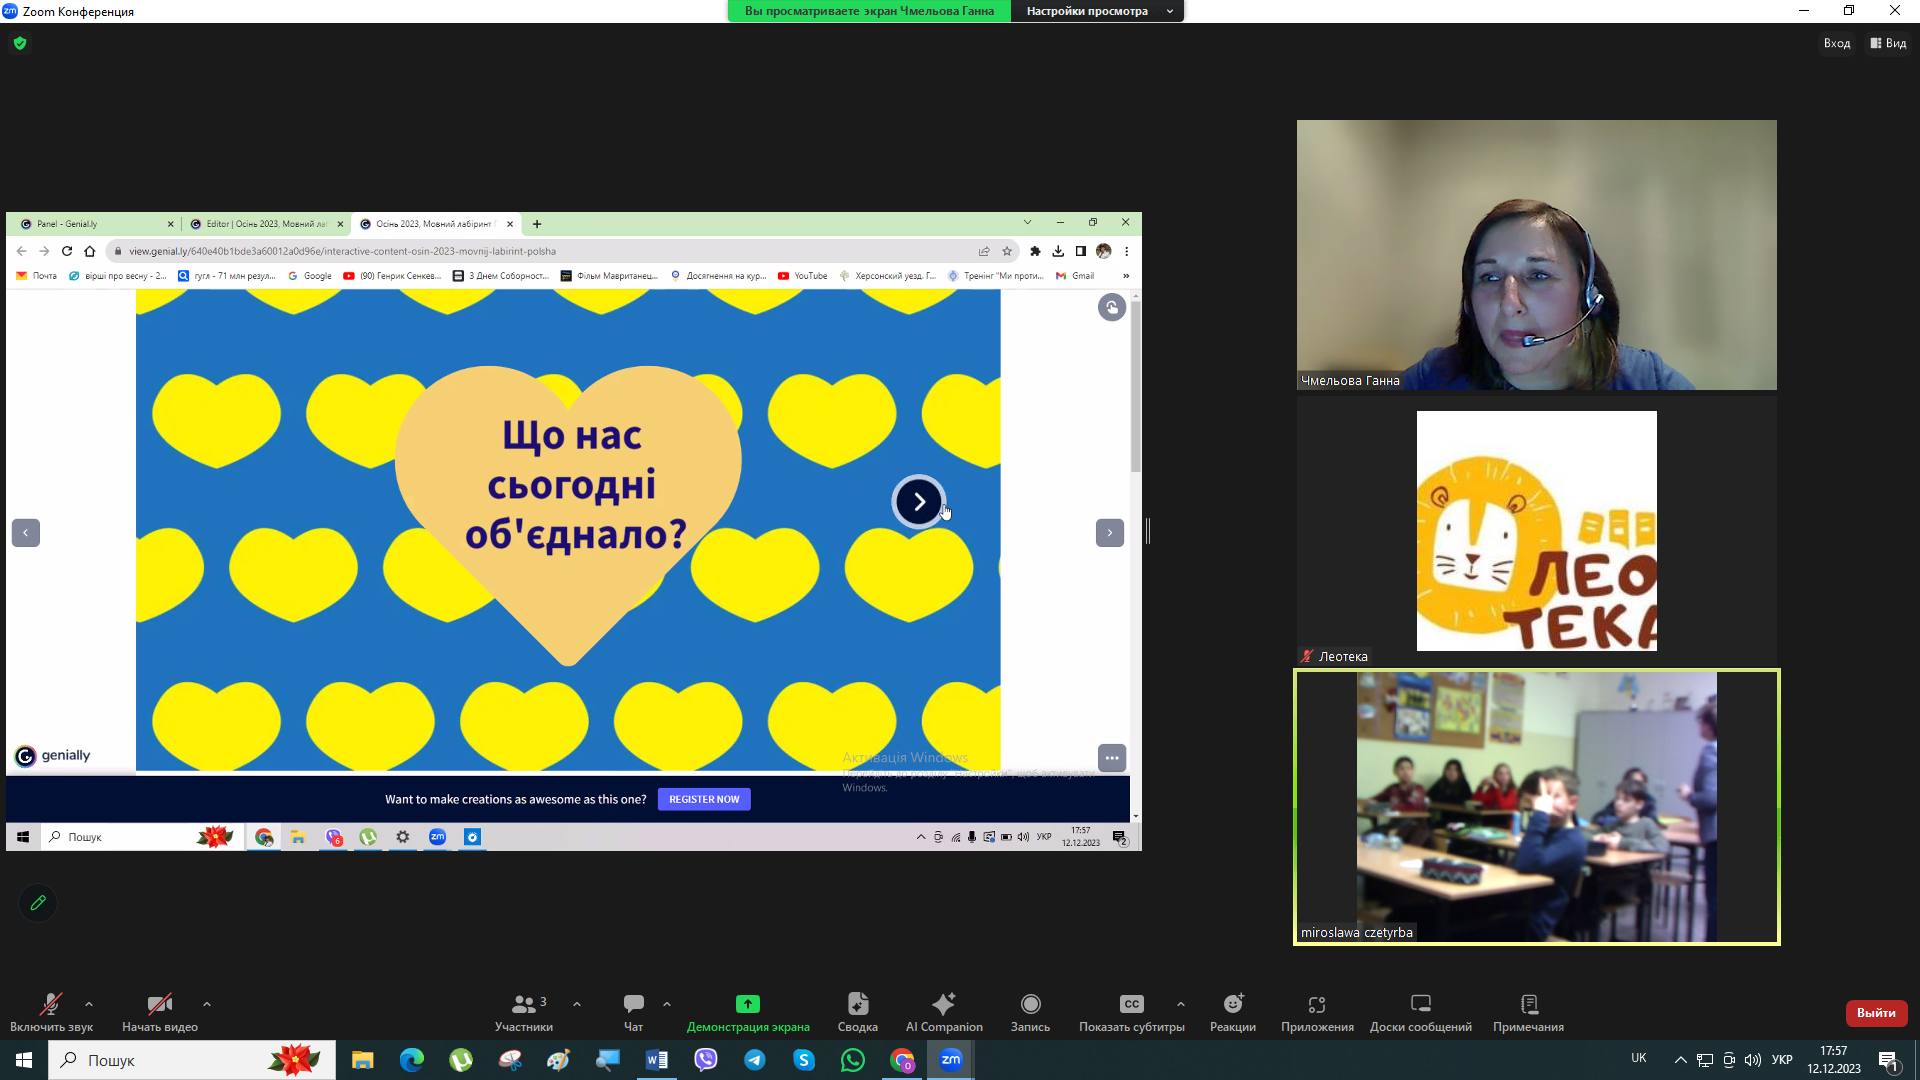Expand audio options arrow beside microphone
Image resolution: width=1920 pixels, height=1080 pixels.
point(89,1004)
